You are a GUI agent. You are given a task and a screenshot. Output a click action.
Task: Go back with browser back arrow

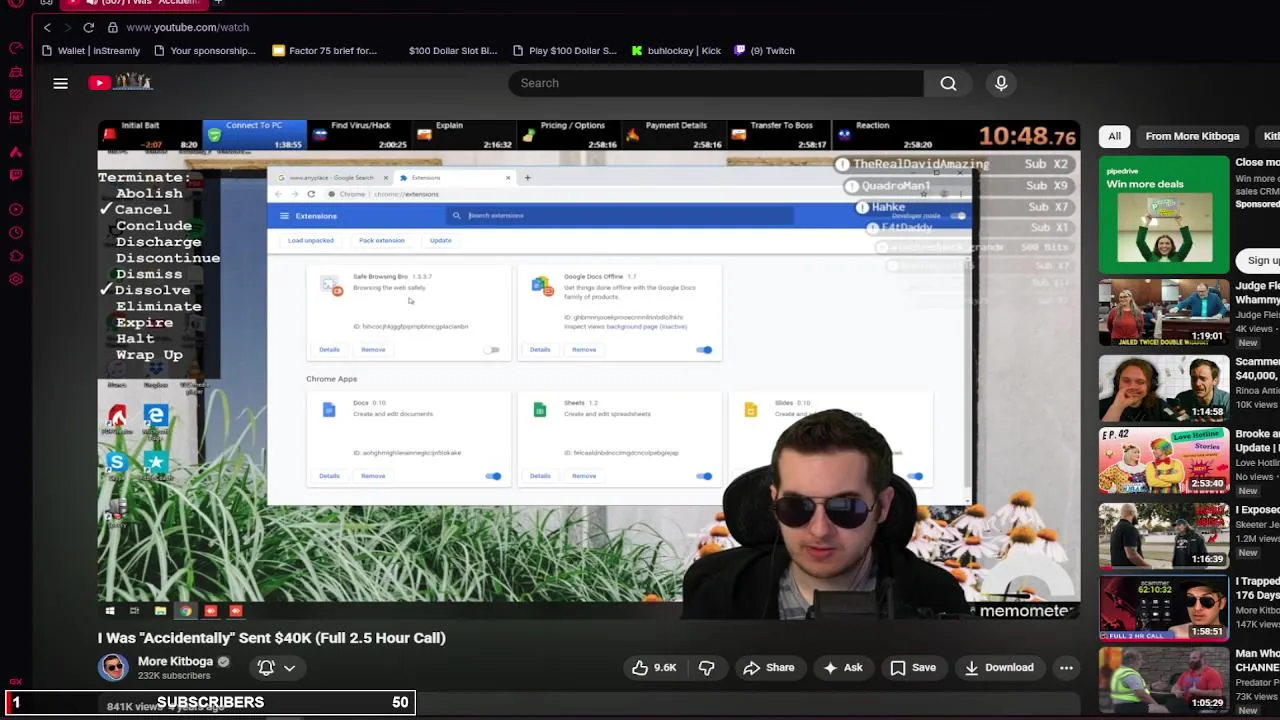point(47,27)
